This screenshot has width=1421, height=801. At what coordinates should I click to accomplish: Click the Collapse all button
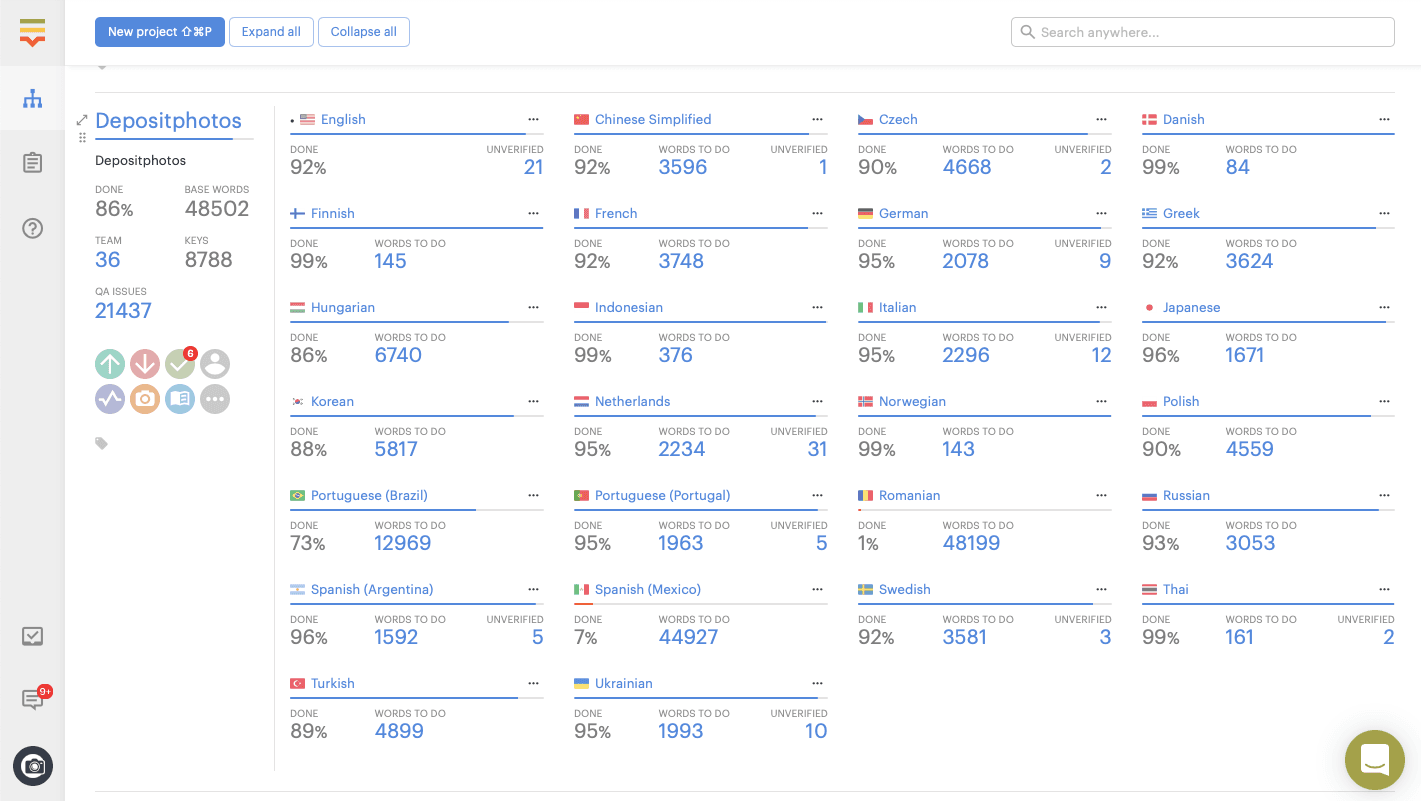tap(363, 32)
